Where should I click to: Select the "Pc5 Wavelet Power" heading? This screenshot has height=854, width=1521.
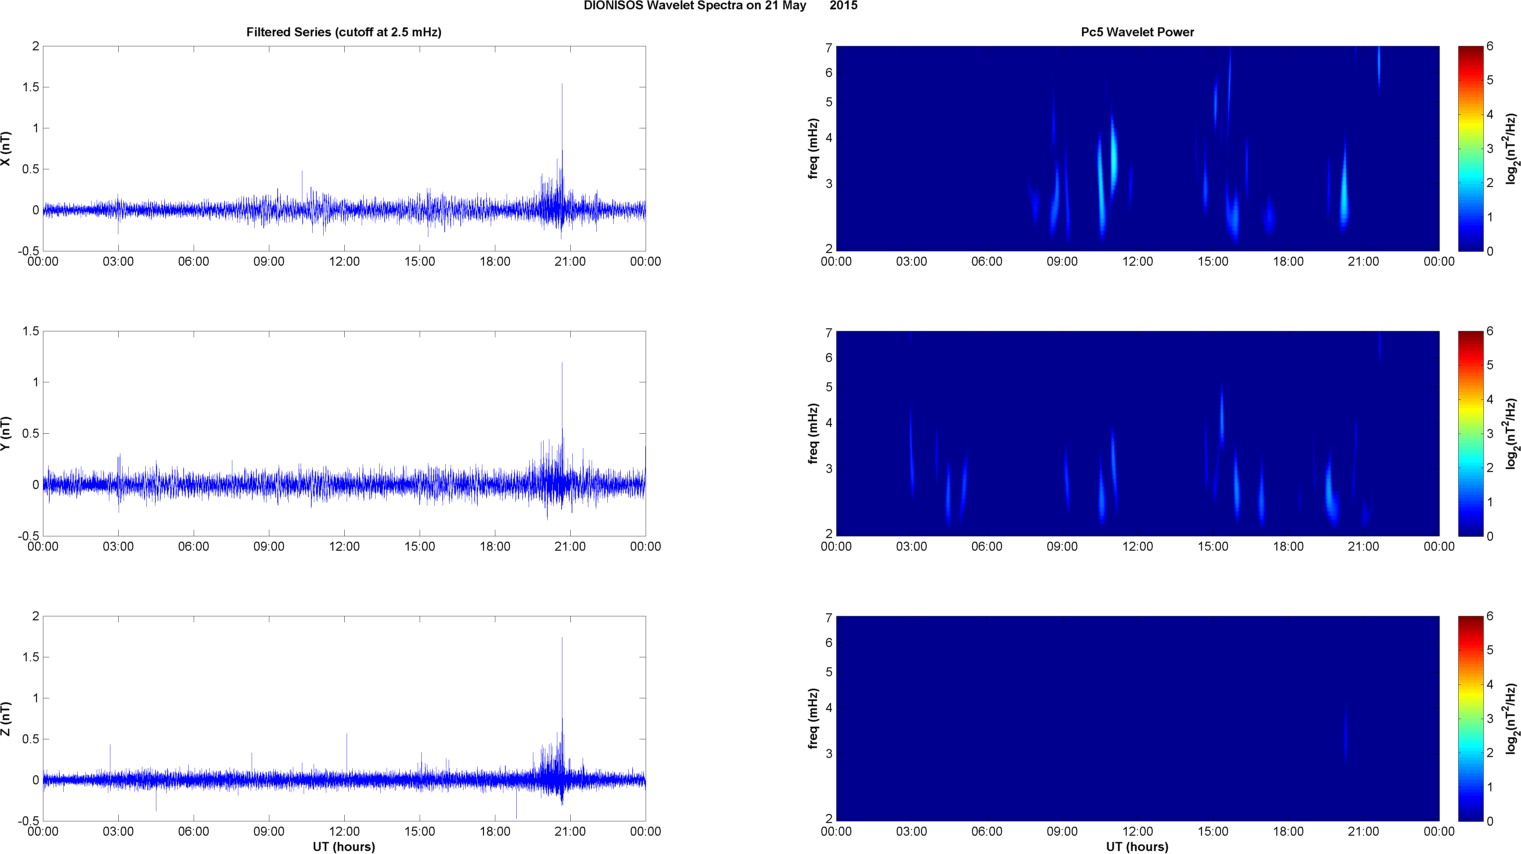click(x=1138, y=32)
